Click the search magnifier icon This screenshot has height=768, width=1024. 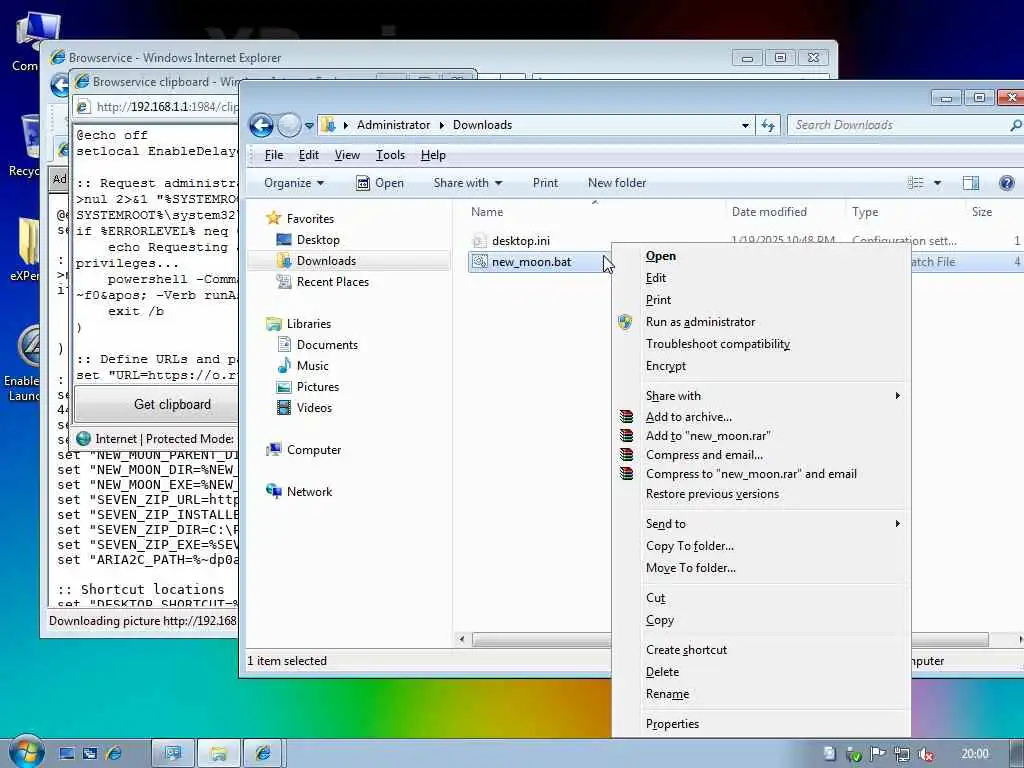tap(1016, 125)
